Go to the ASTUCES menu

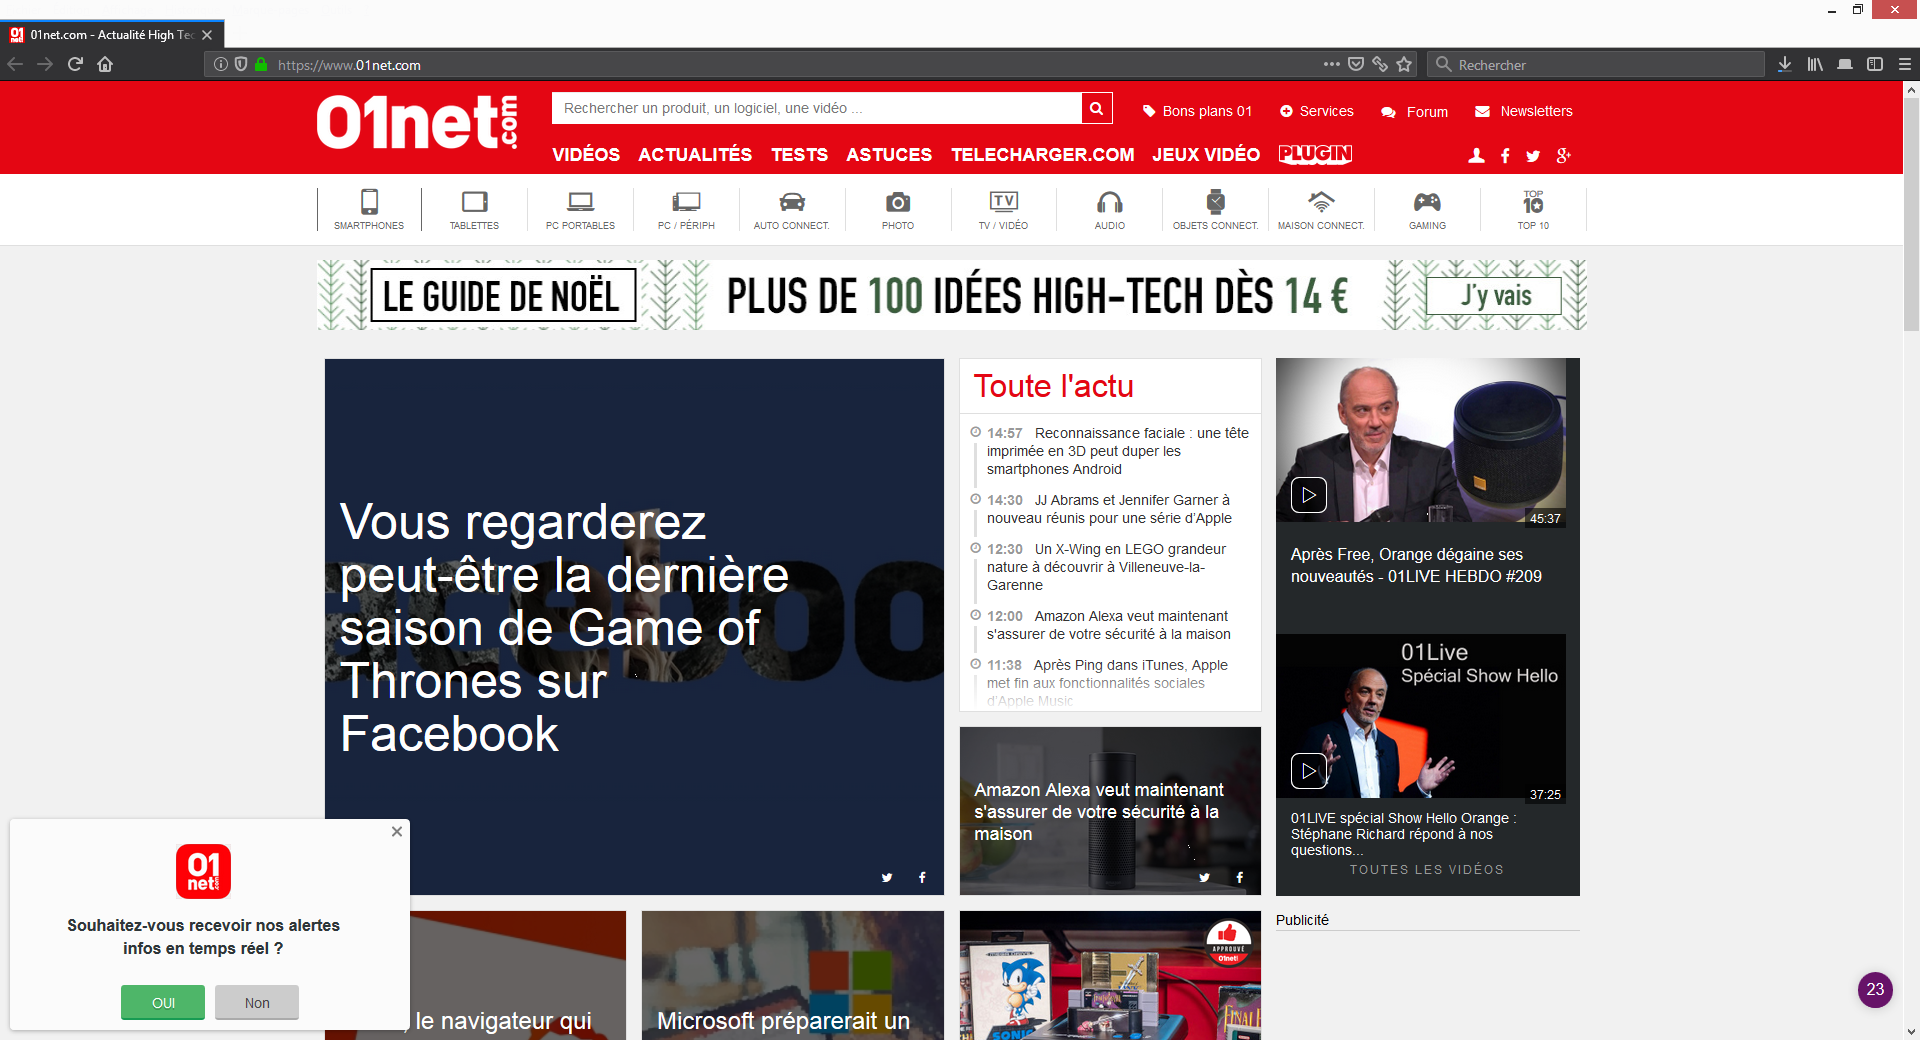889,155
